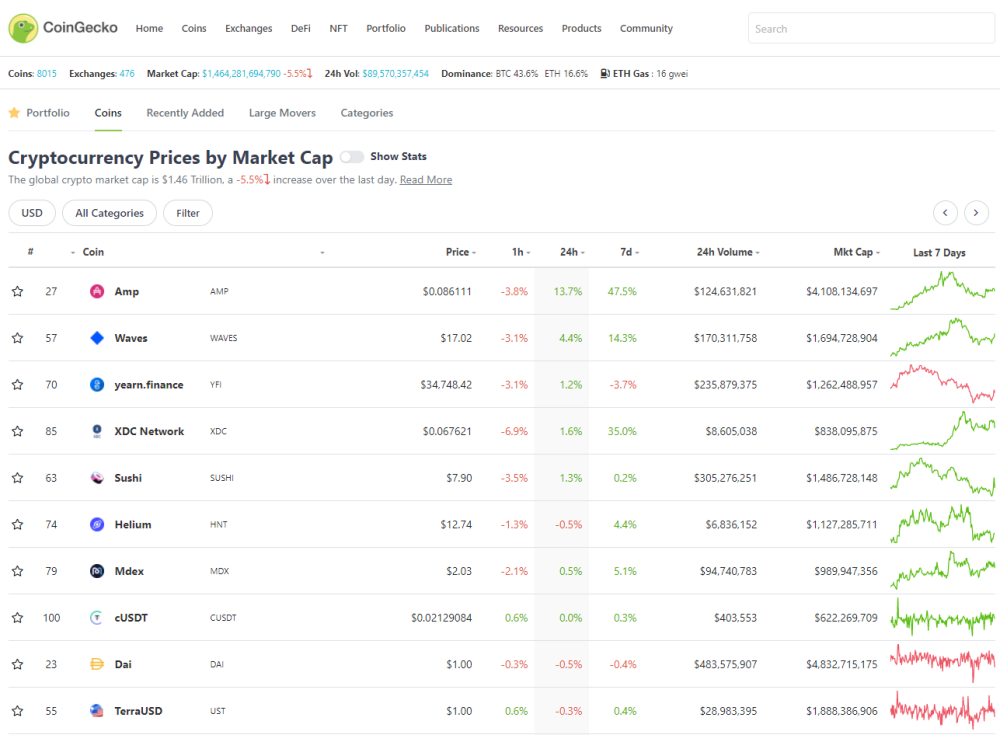Open the Sushi coin name link
The width and height of the screenshot is (1000, 735).
pos(128,478)
